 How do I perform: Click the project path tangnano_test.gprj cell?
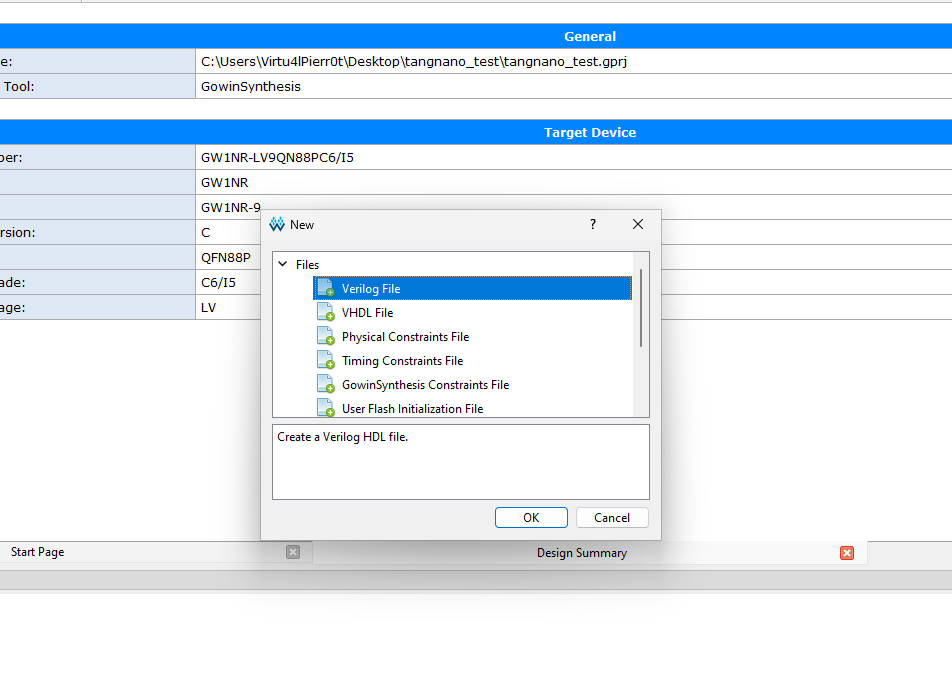click(574, 61)
